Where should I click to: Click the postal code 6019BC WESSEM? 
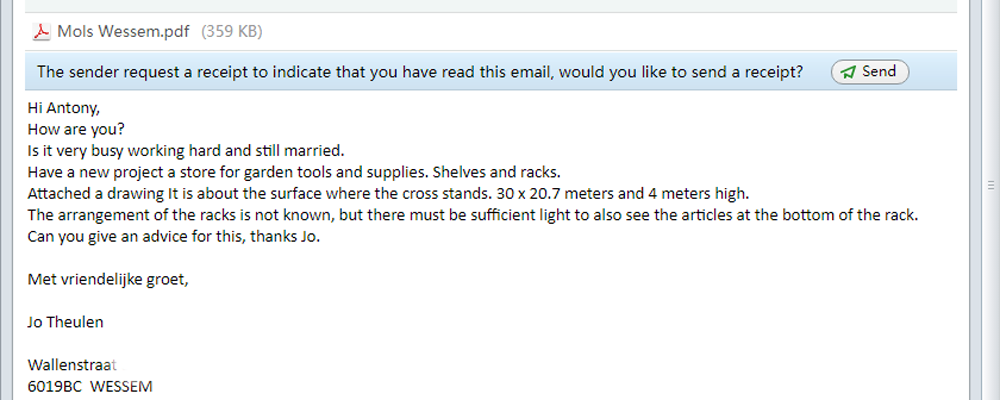[90, 386]
